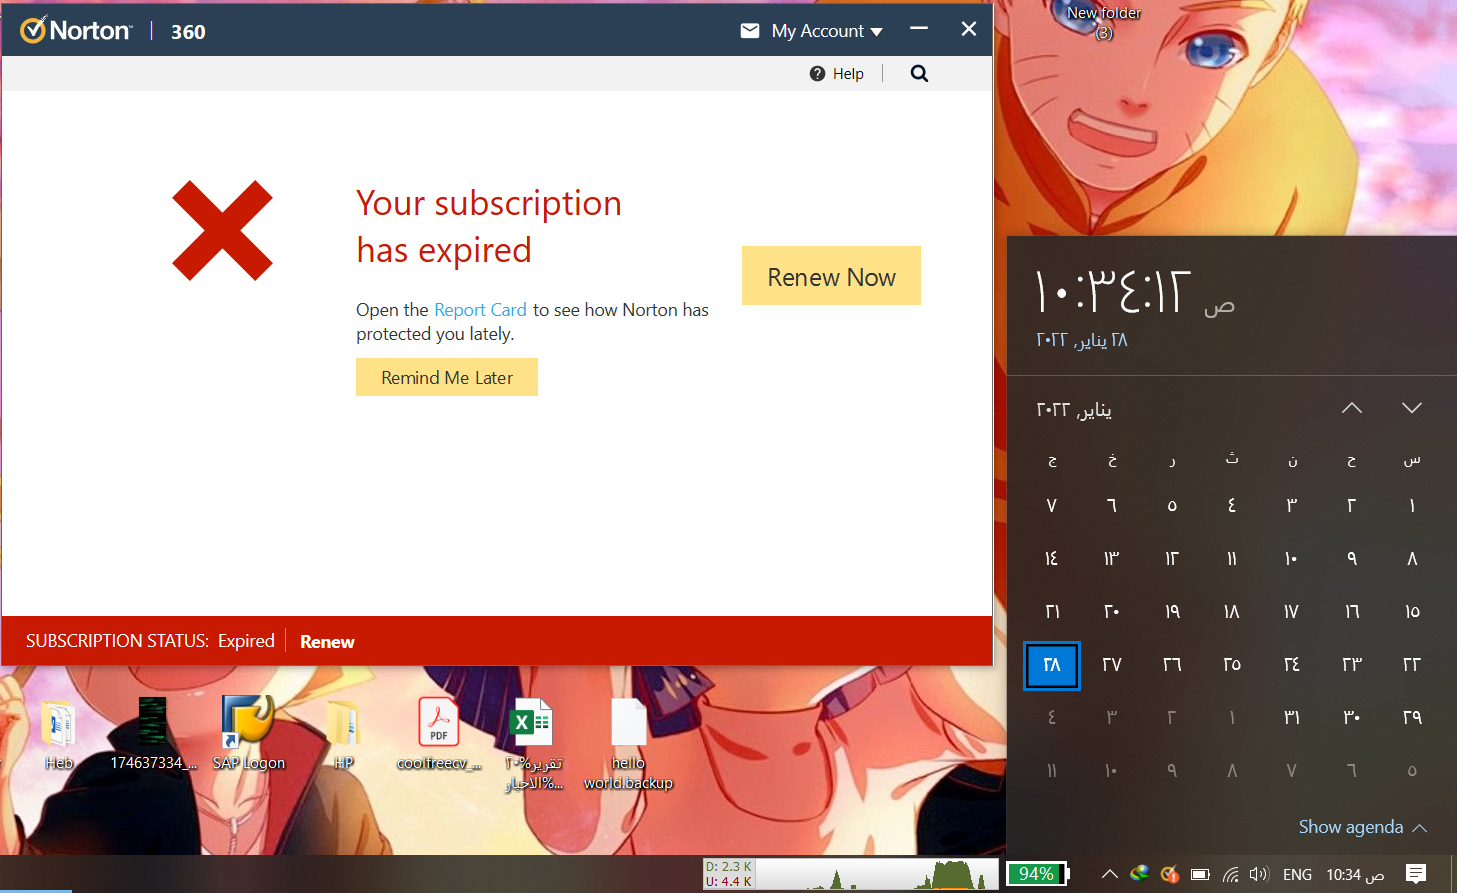Click the Renew link in red status bar
The width and height of the screenshot is (1457, 893).
(x=327, y=642)
